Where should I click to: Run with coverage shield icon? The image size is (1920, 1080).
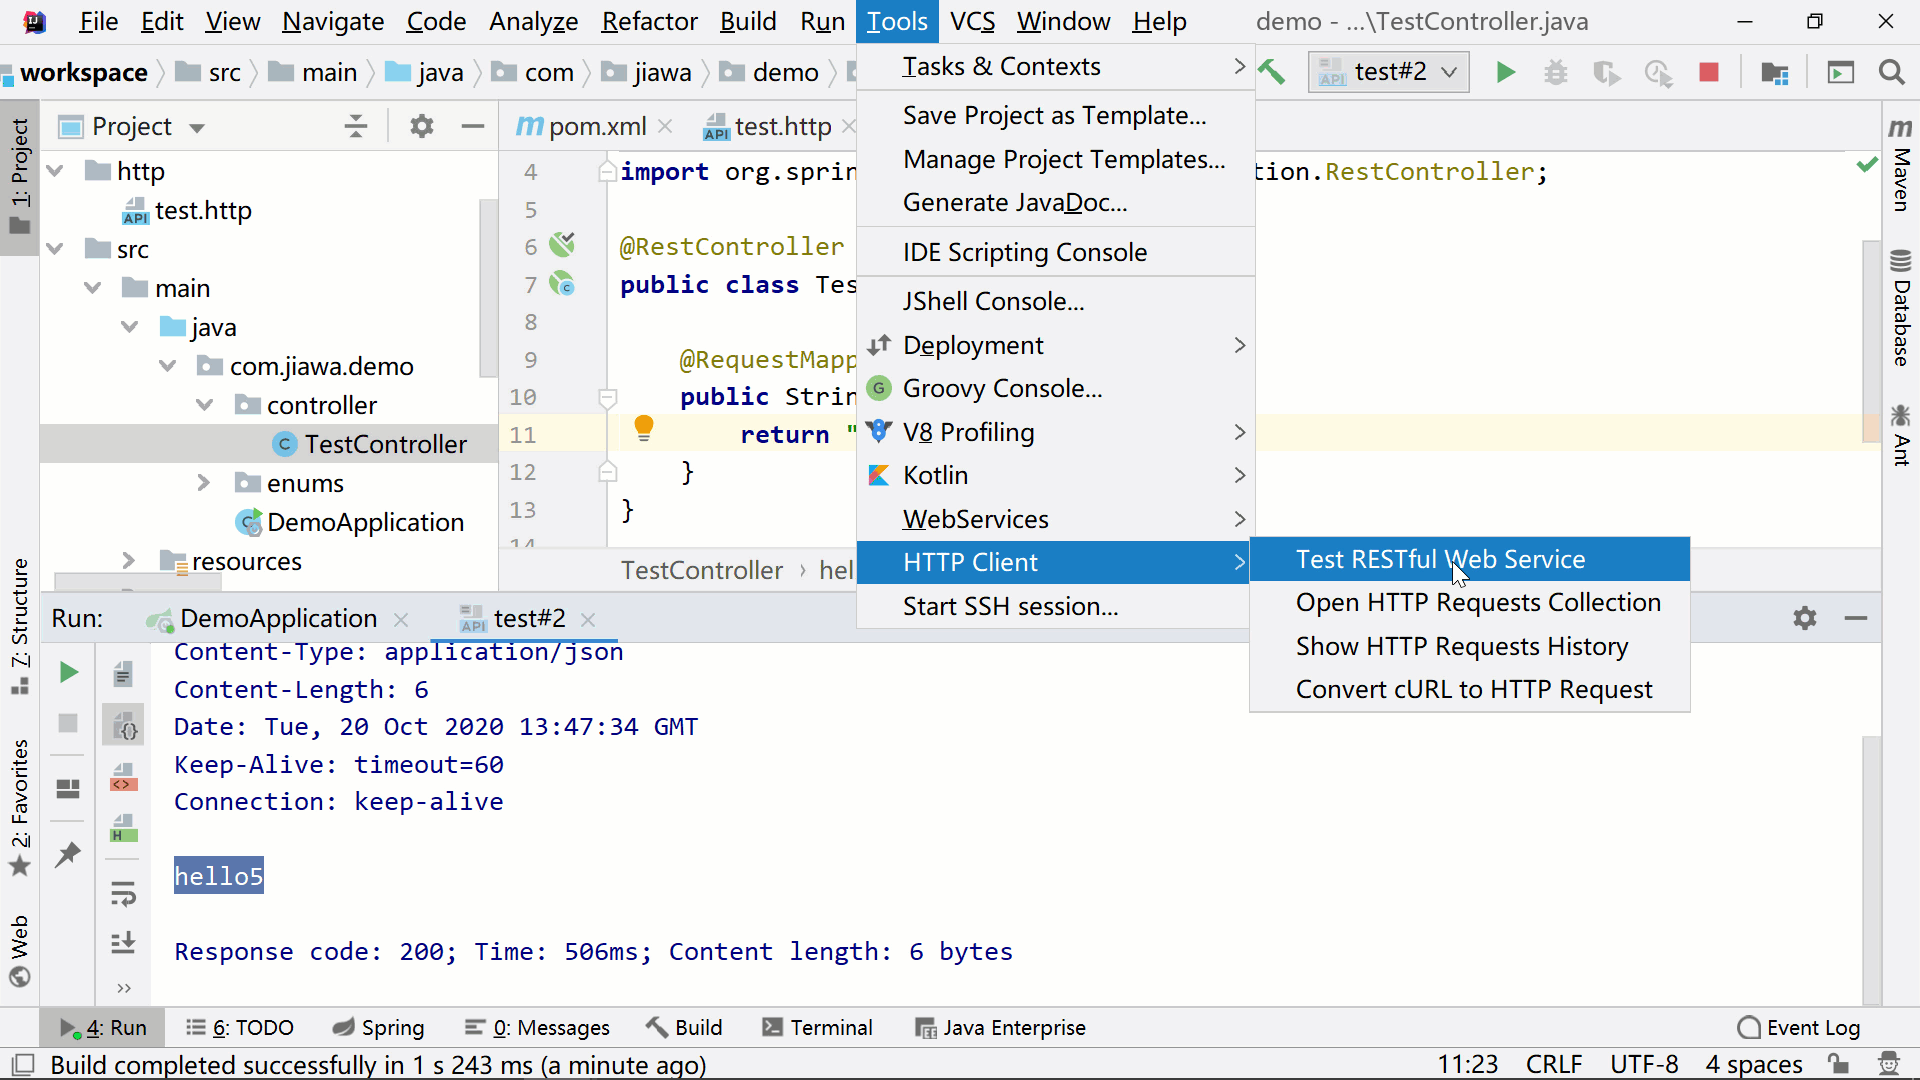[x=1606, y=72]
